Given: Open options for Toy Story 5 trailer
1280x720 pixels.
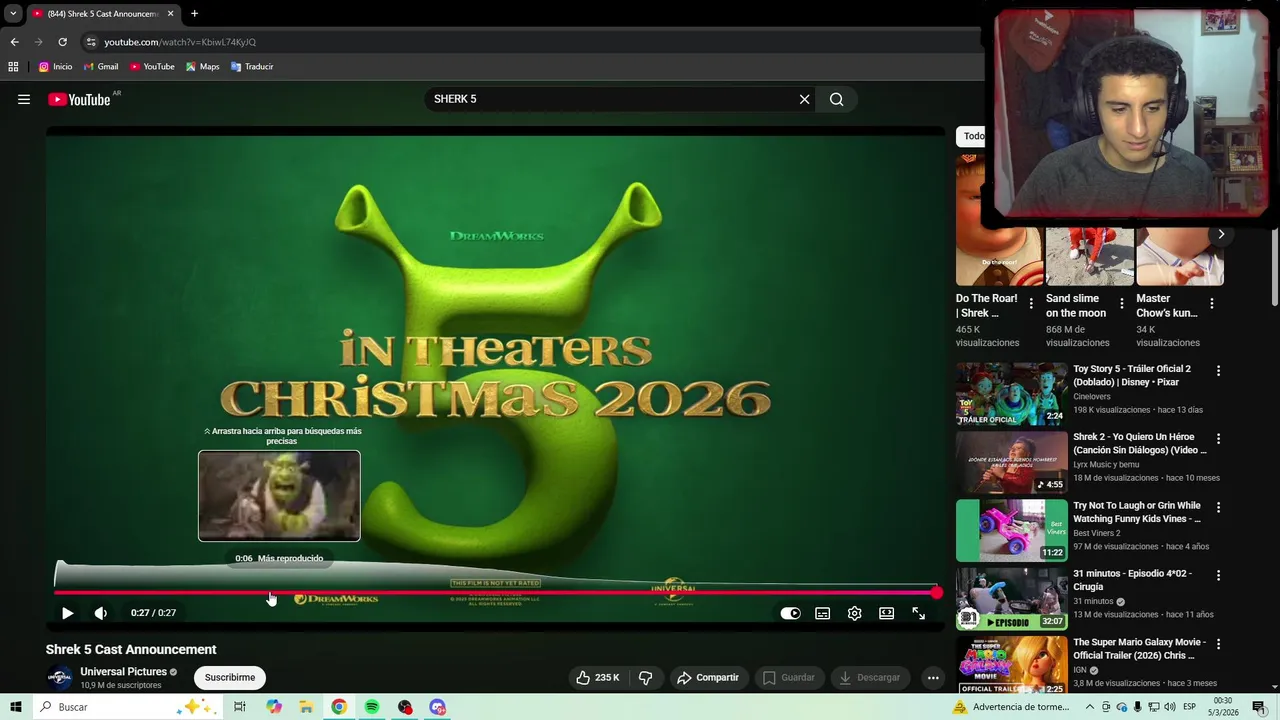Looking at the screenshot, I should [x=1218, y=371].
